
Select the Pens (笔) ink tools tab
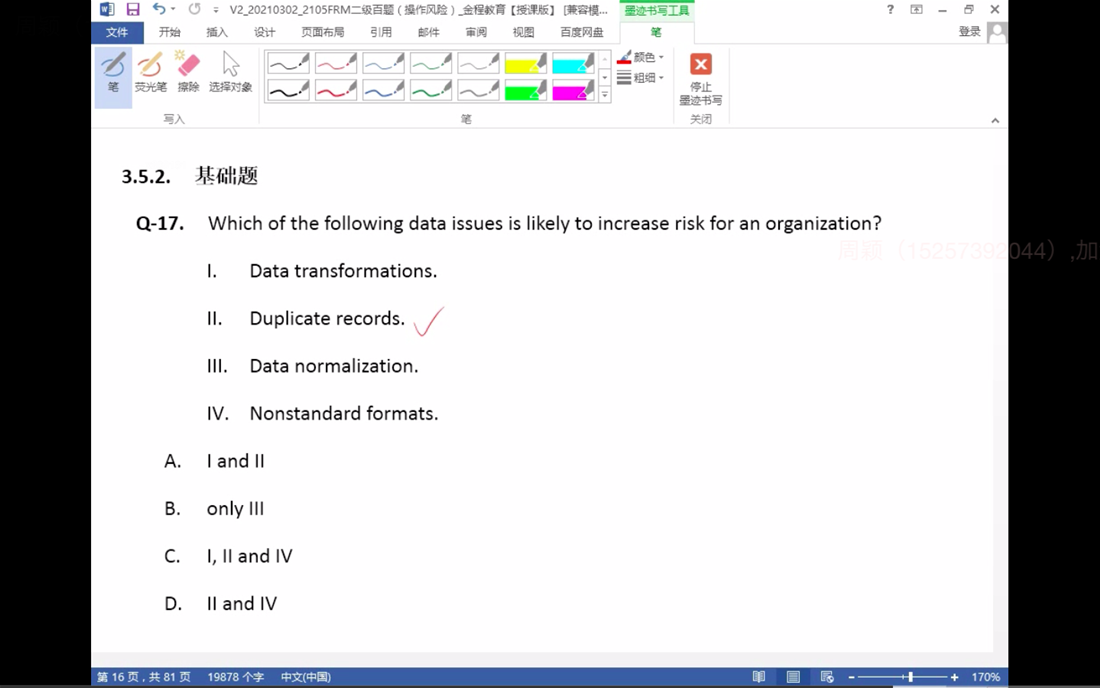[656, 32]
